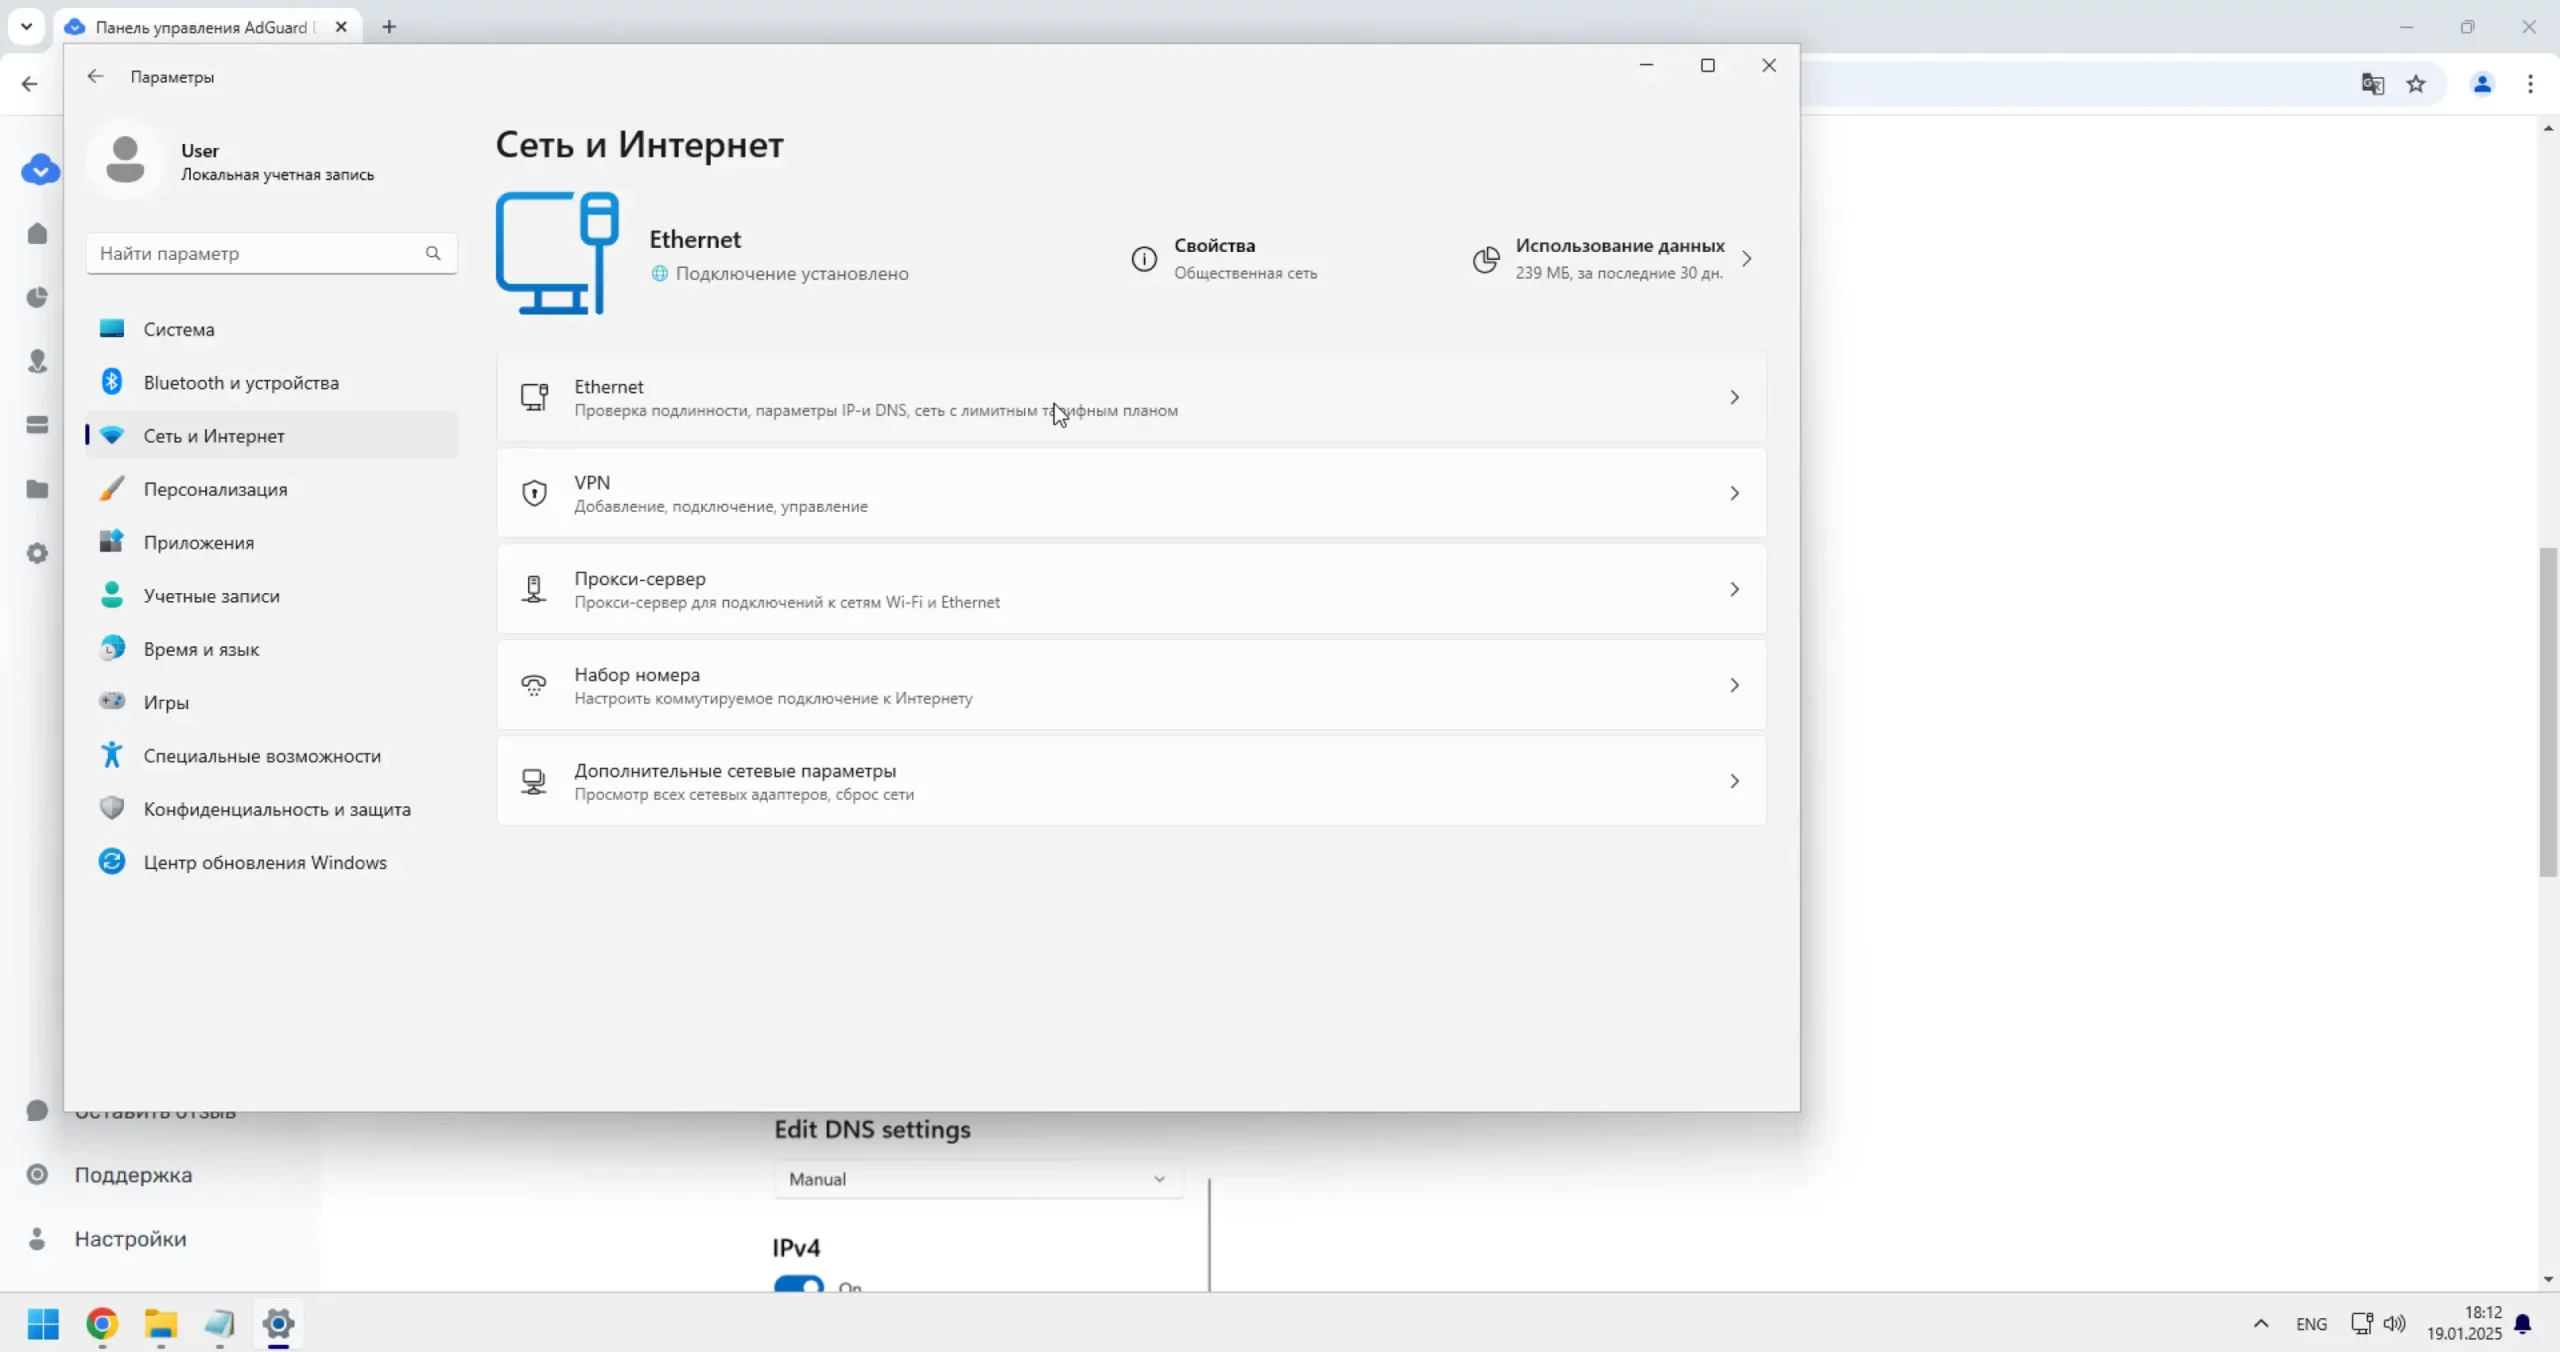This screenshot has height=1352, width=2560.
Task: Click the Найти параметр search field
Action: click(x=258, y=253)
